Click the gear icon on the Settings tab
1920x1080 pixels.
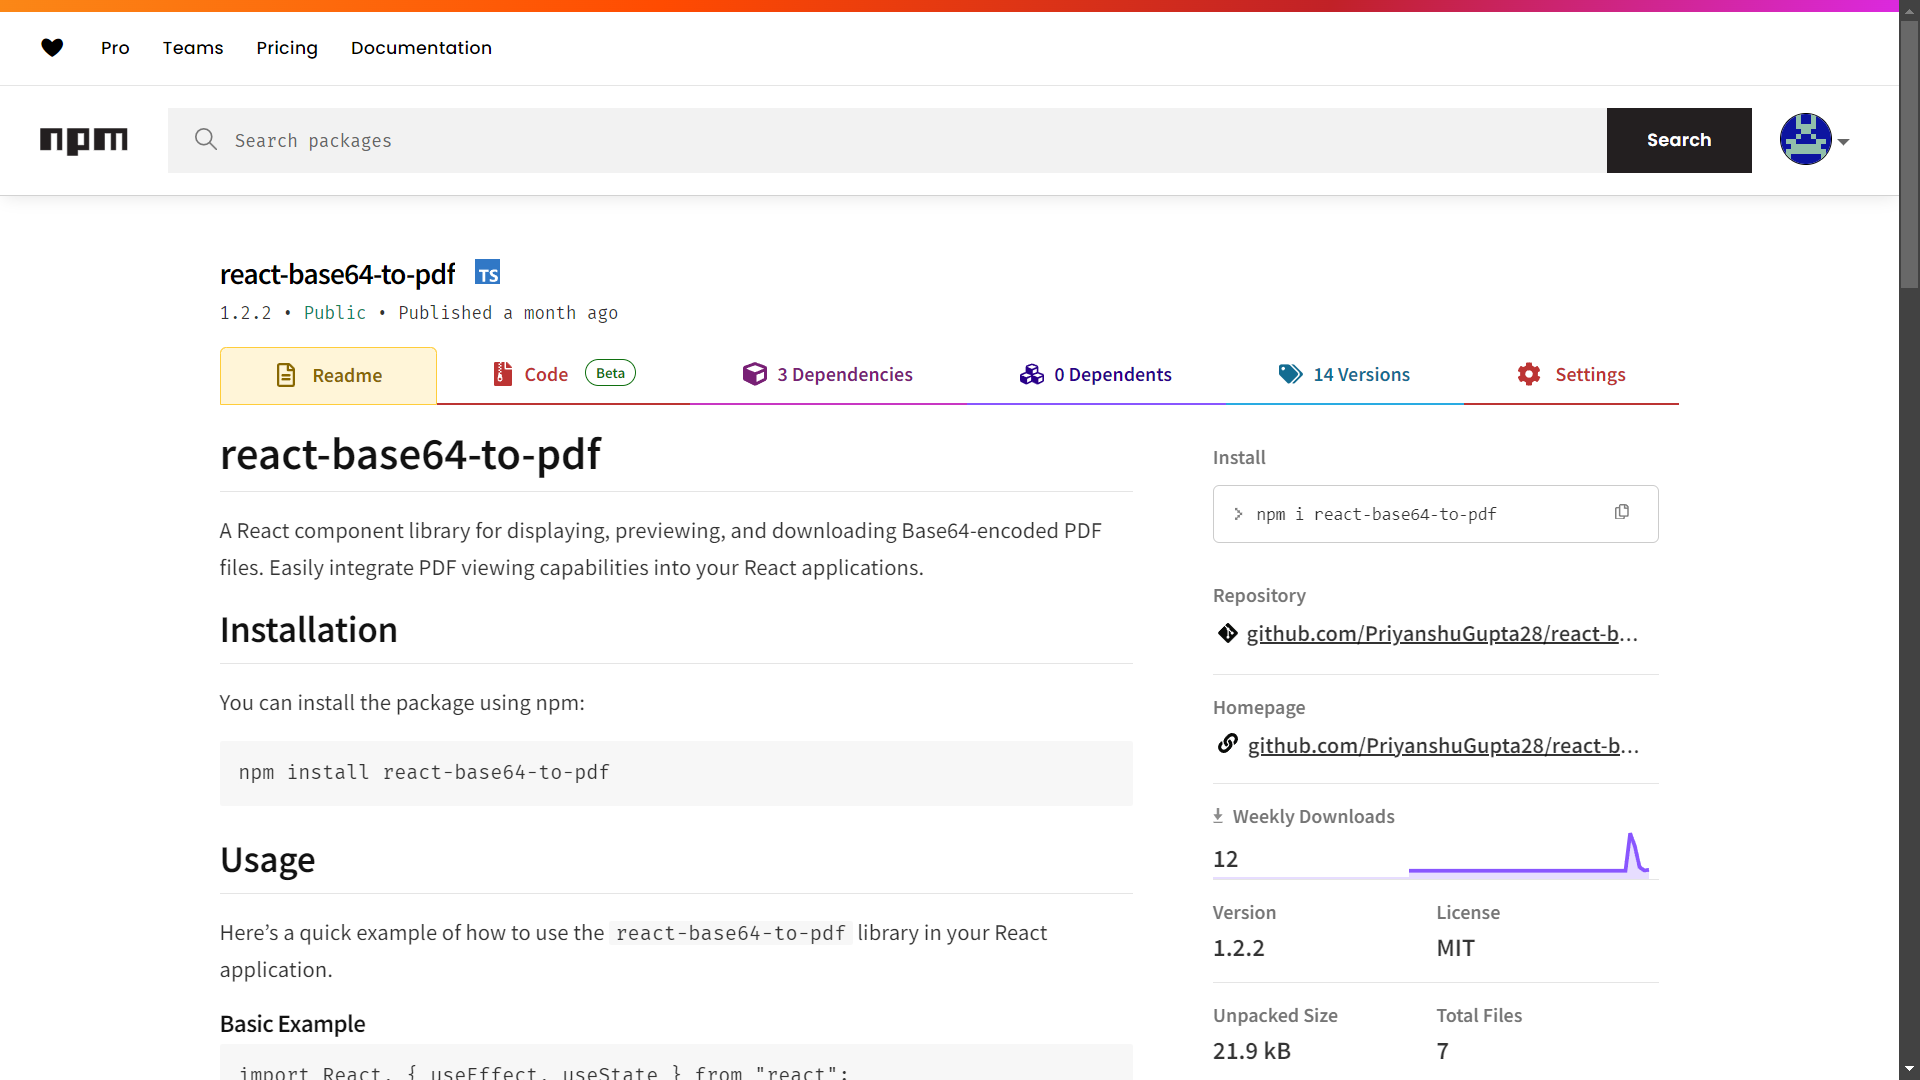click(x=1528, y=374)
